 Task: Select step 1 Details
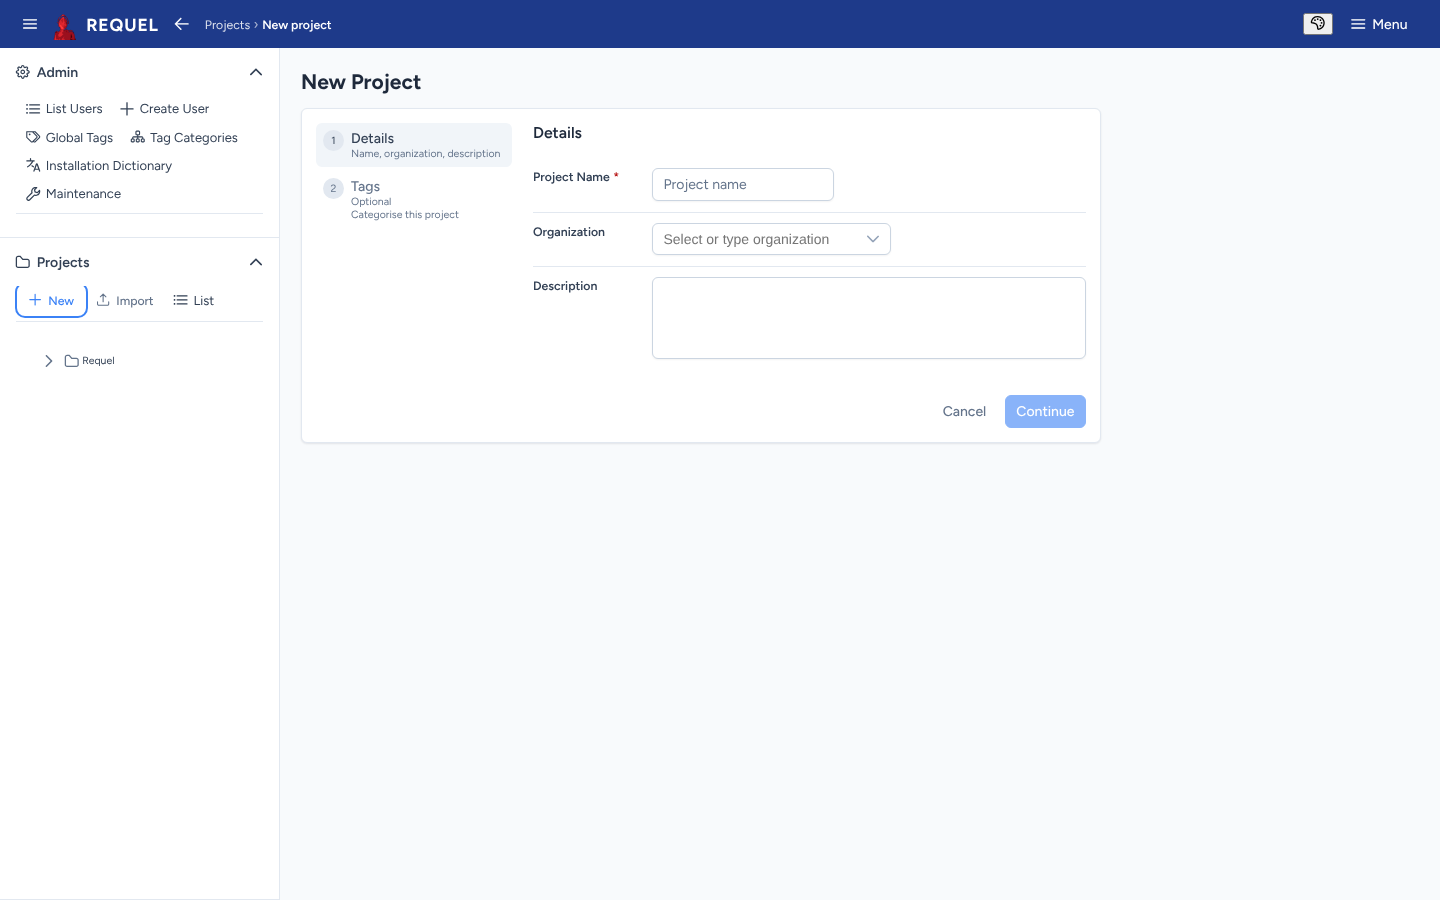(x=414, y=145)
